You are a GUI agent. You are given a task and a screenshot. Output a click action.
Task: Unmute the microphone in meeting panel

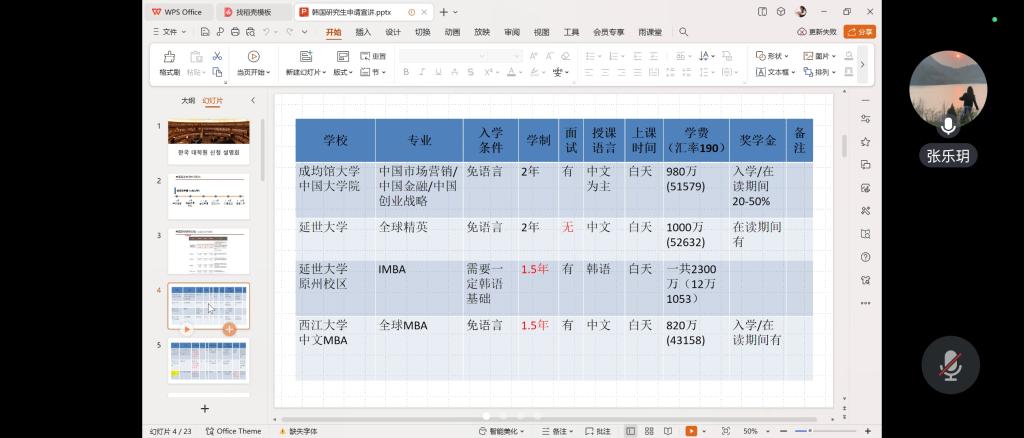[949, 365]
